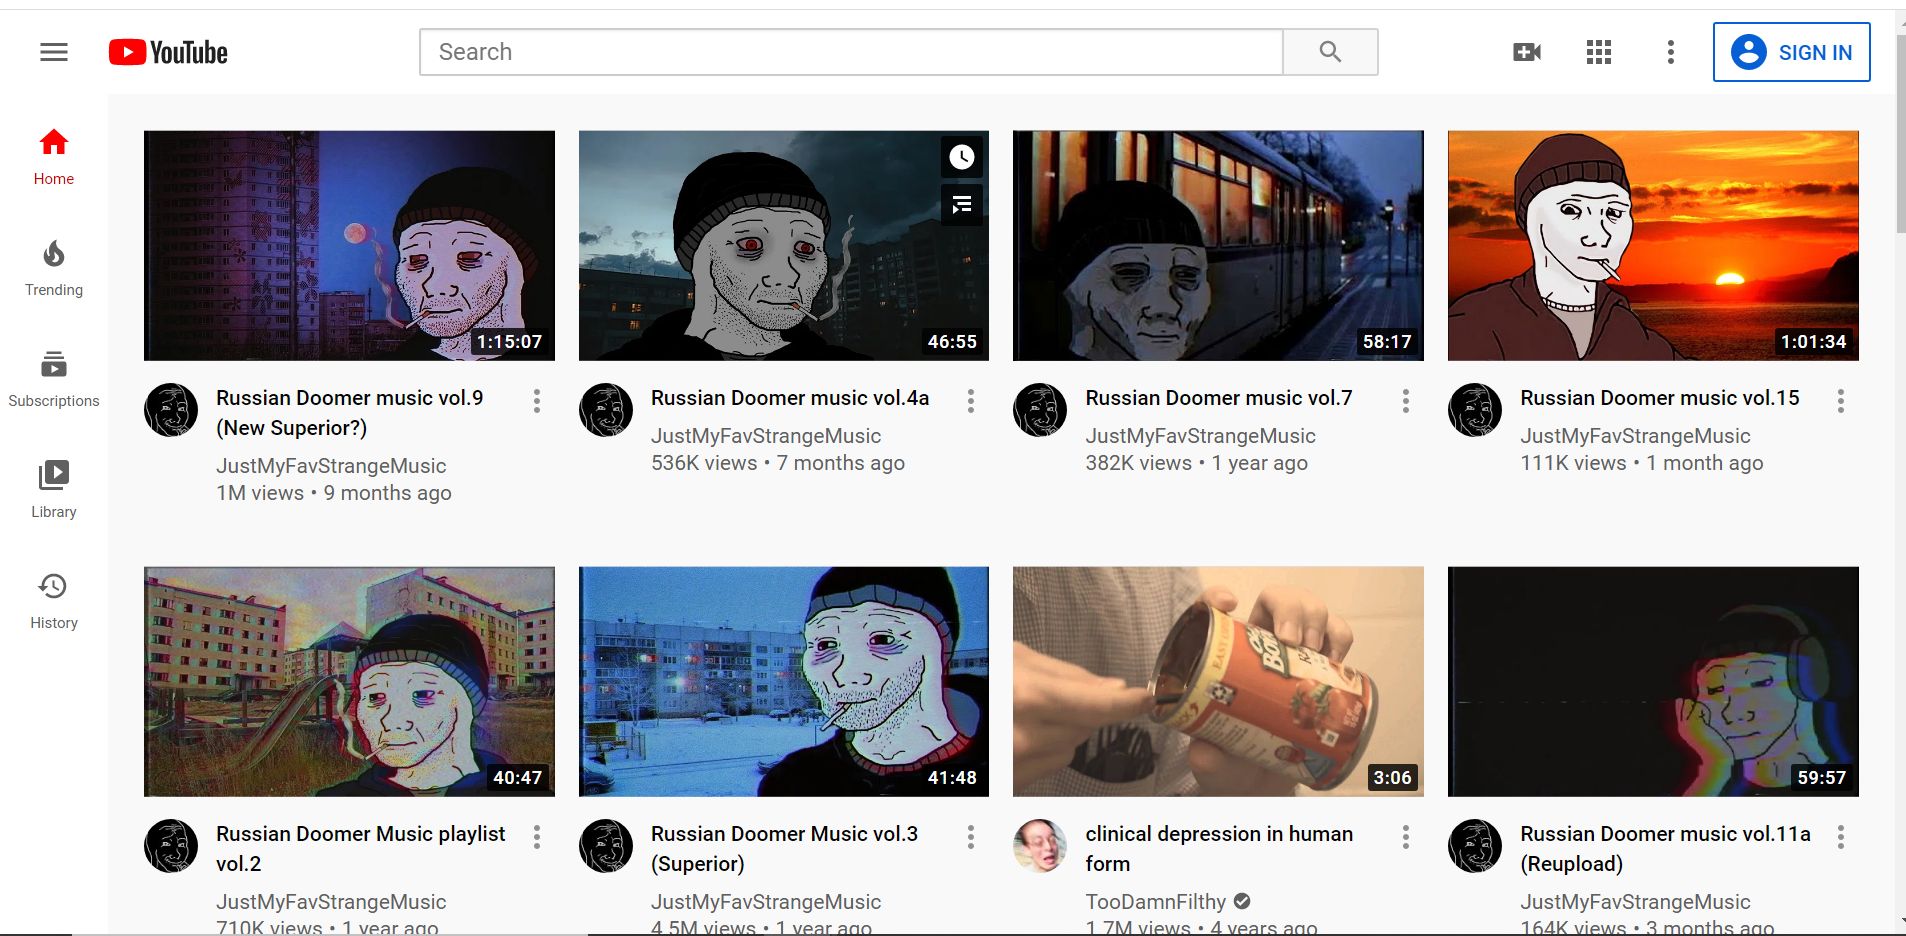Screen dimensions: 1906x936
Task: Click inside the Search input field
Action: pyautogui.click(x=850, y=51)
